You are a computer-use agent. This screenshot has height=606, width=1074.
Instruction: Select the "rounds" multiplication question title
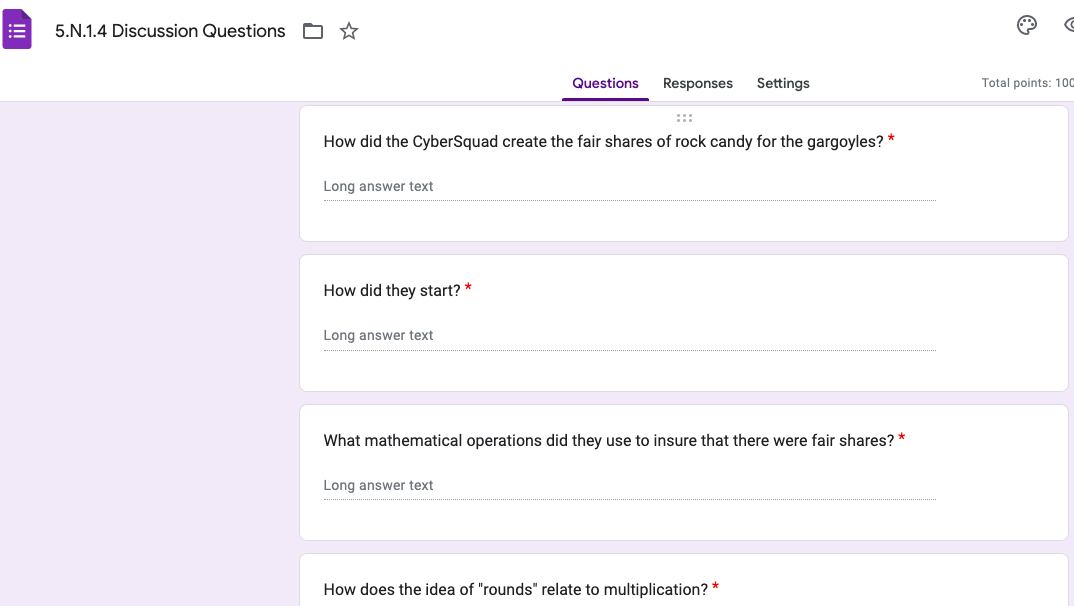point(515,589)
